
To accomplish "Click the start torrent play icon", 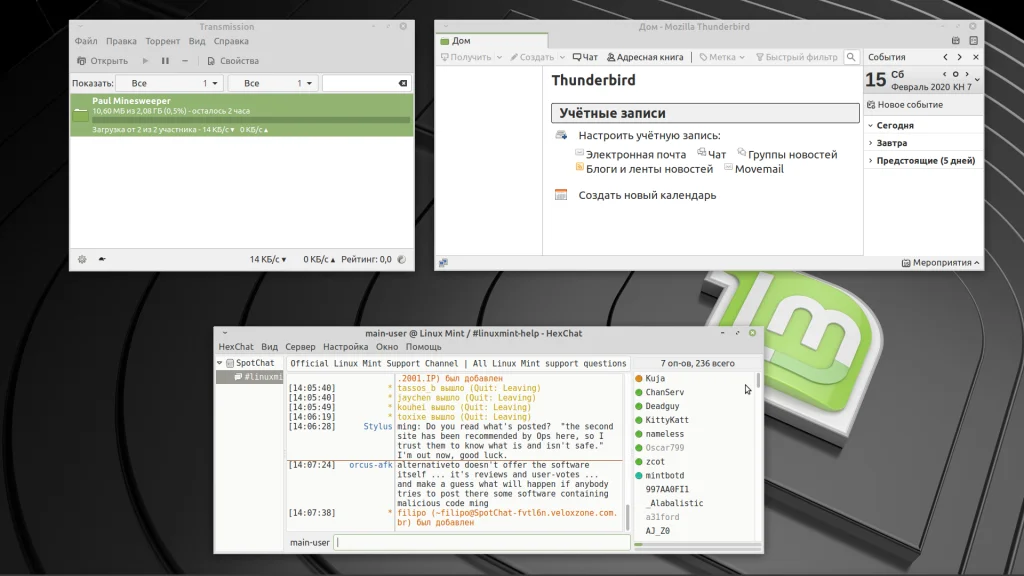I will coord(146,61).
